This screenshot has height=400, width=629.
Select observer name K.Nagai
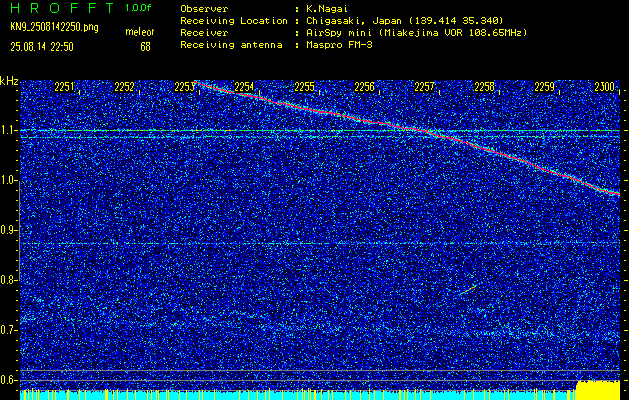tap(327, 9)
